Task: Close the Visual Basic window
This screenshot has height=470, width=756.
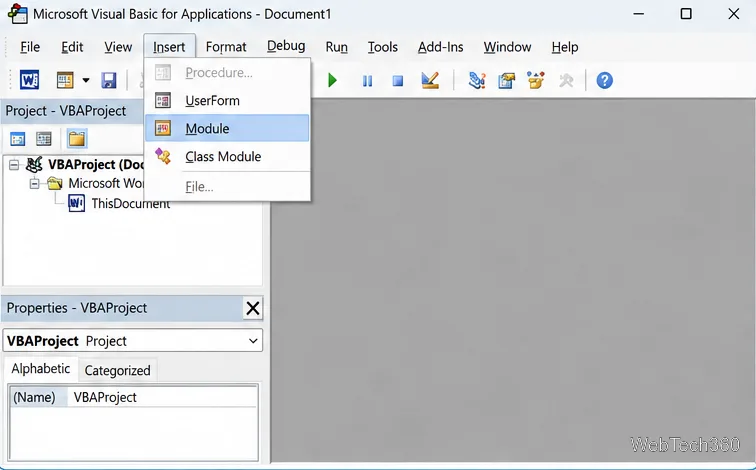Action: (733, 14)
